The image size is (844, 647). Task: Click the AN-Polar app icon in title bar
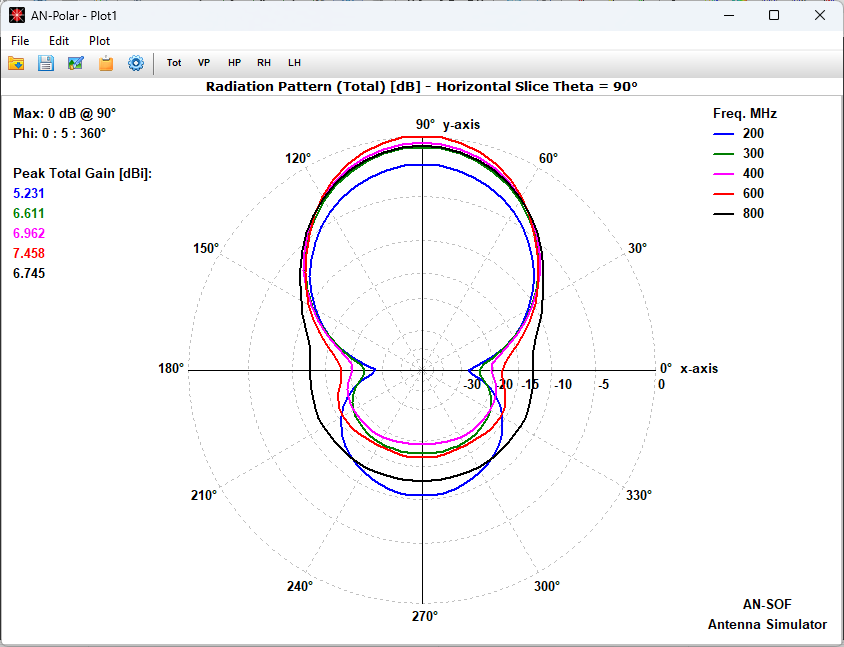[x=17, y=16]
